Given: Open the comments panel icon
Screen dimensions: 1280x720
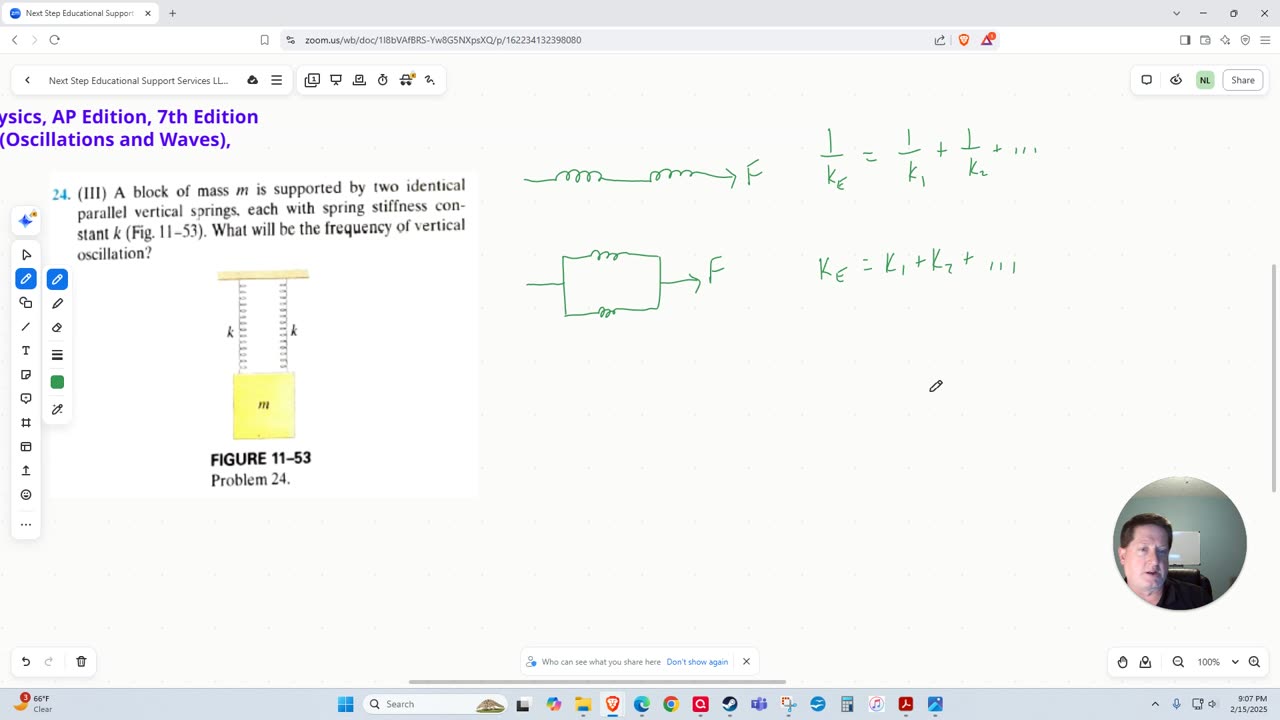Looking at the screenshot, I should click(x=1147, y=80).
